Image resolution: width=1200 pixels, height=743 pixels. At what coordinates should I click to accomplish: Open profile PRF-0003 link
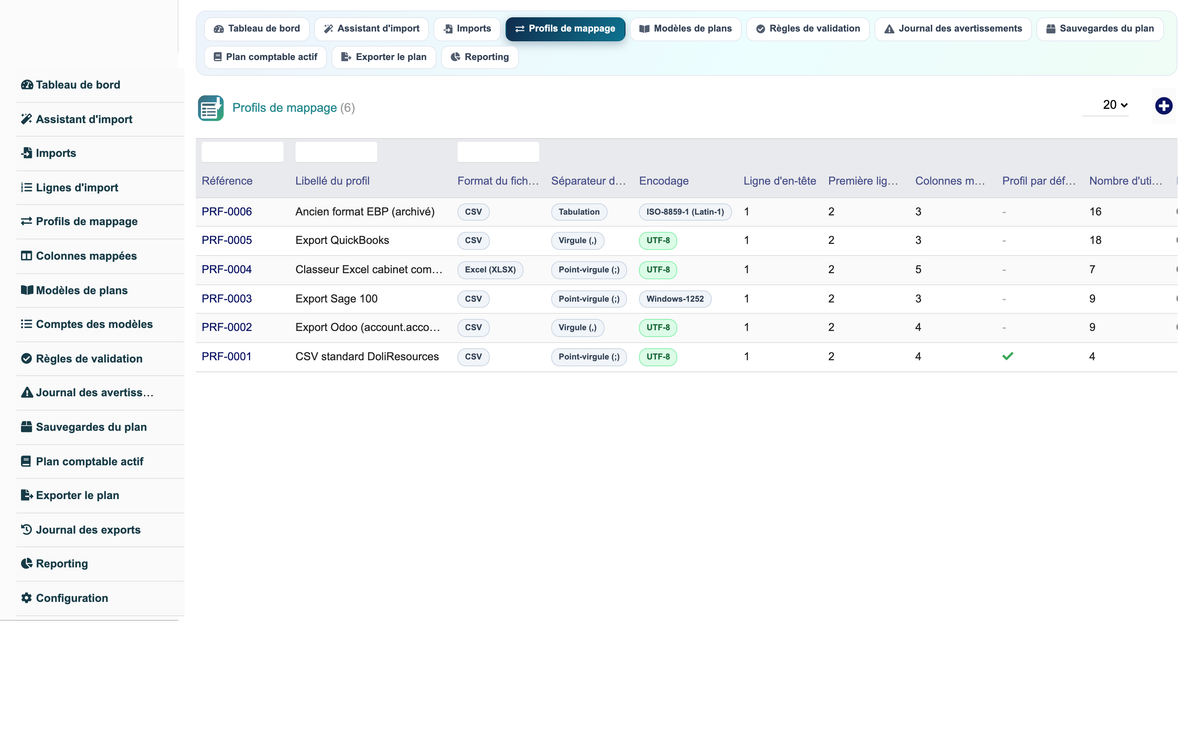pos(227,299)
